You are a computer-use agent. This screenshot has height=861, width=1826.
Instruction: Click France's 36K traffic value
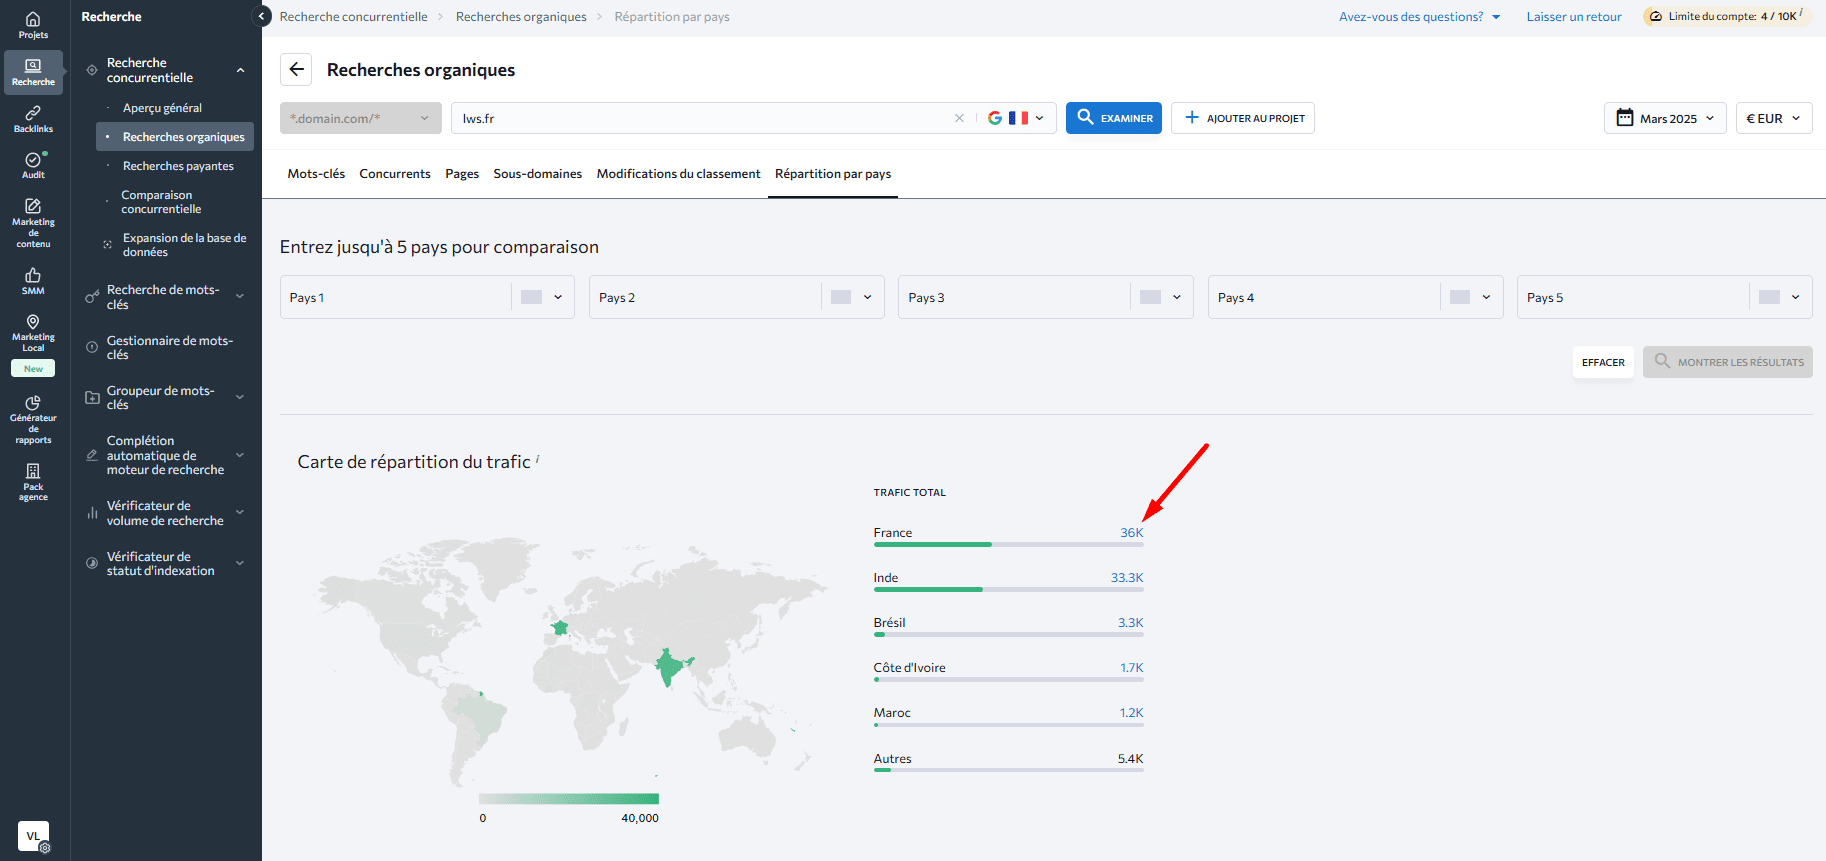[x=1131, y=533]
